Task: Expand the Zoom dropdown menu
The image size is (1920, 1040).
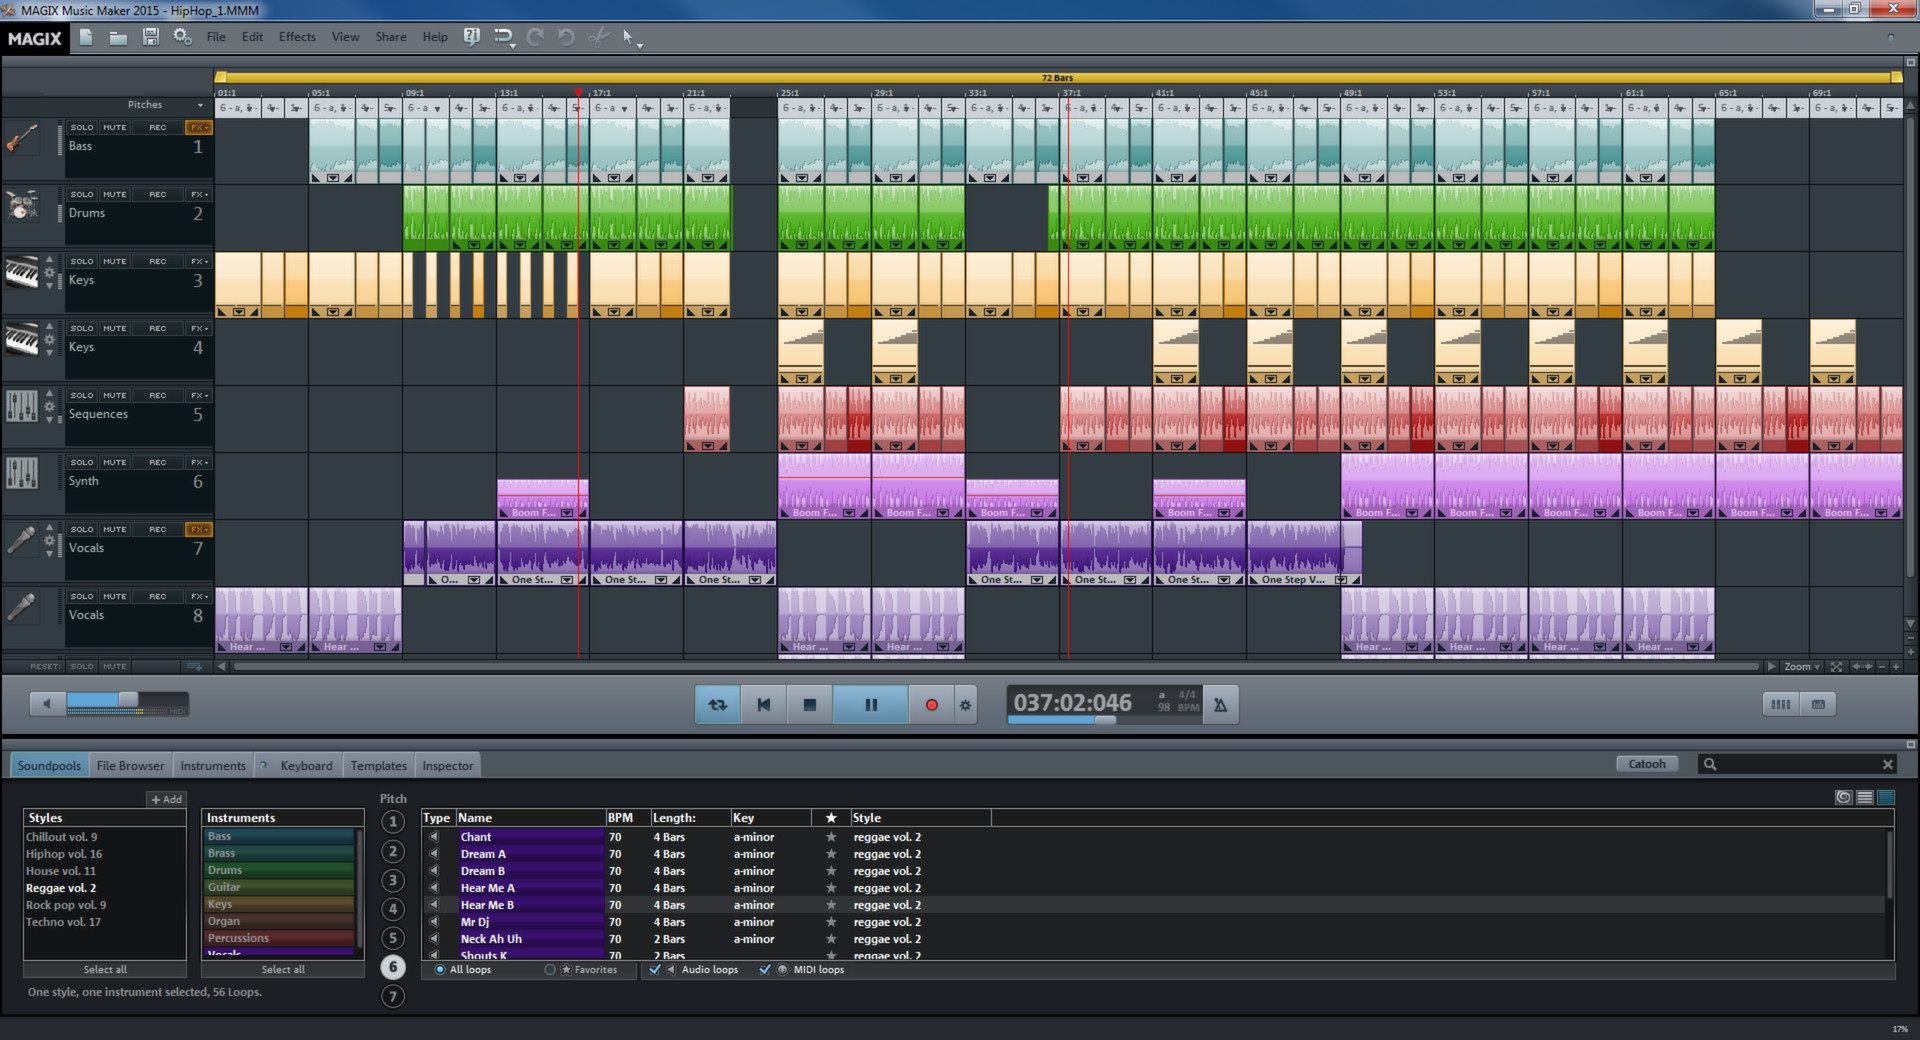Action: (x=1802, y=667)
